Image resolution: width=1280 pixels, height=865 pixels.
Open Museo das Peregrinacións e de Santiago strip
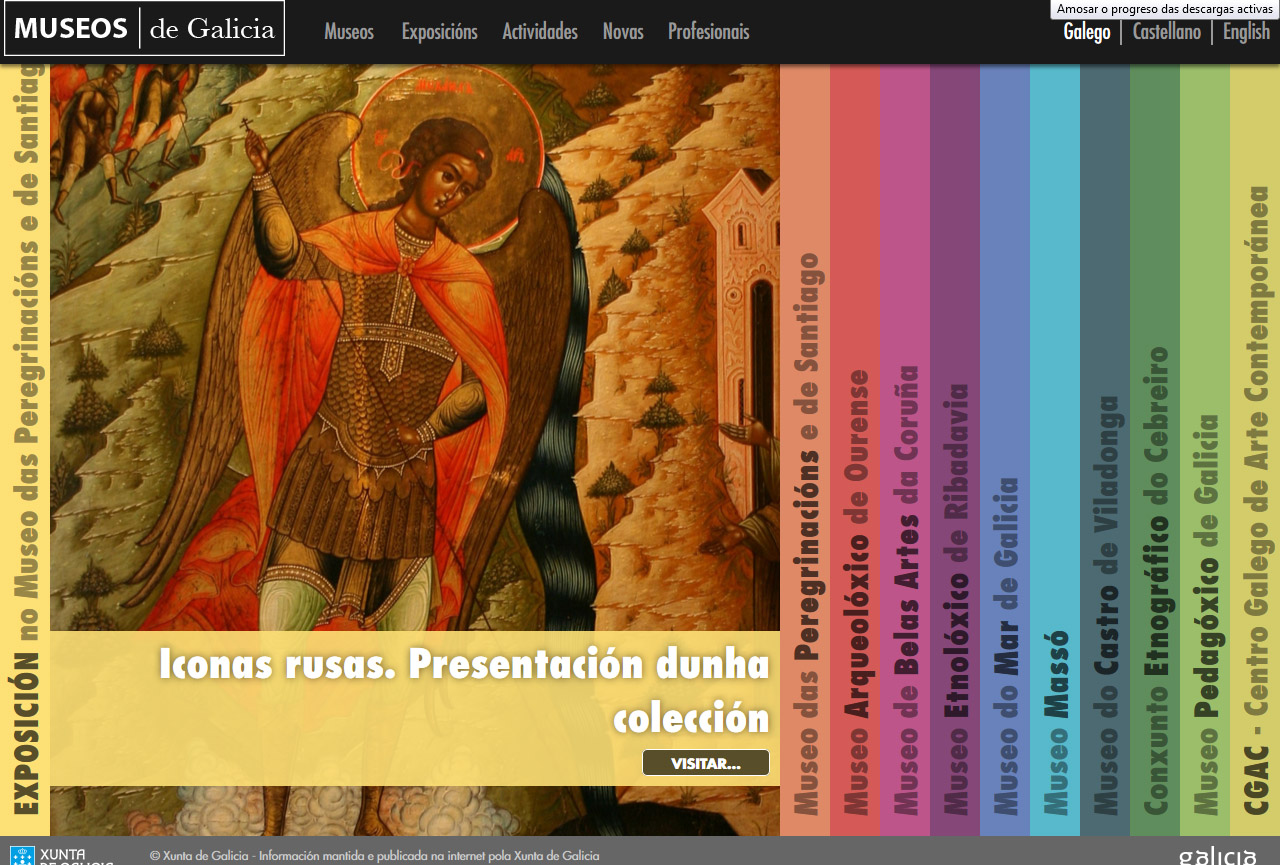[x=805, y=450]
